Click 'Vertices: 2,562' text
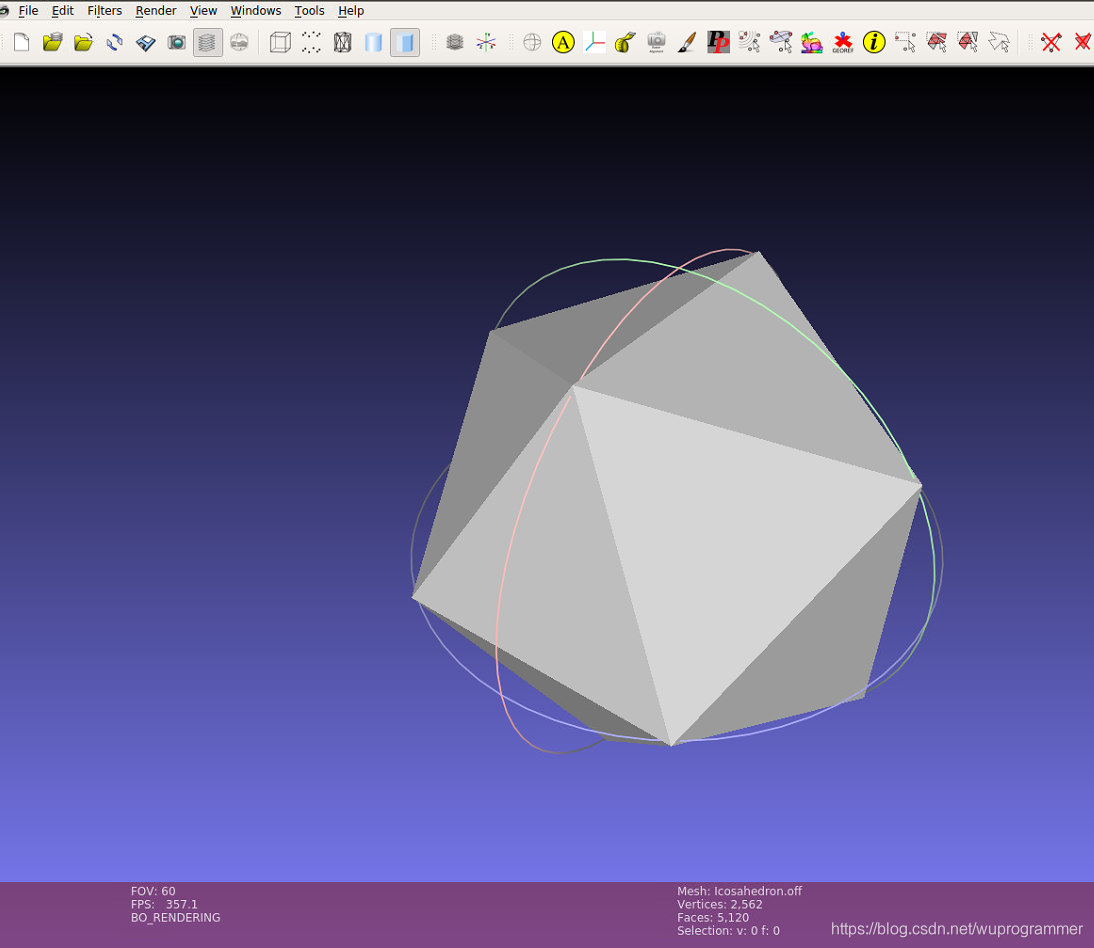Screen dimensions: 1094x948 click(x=719, y=904)
